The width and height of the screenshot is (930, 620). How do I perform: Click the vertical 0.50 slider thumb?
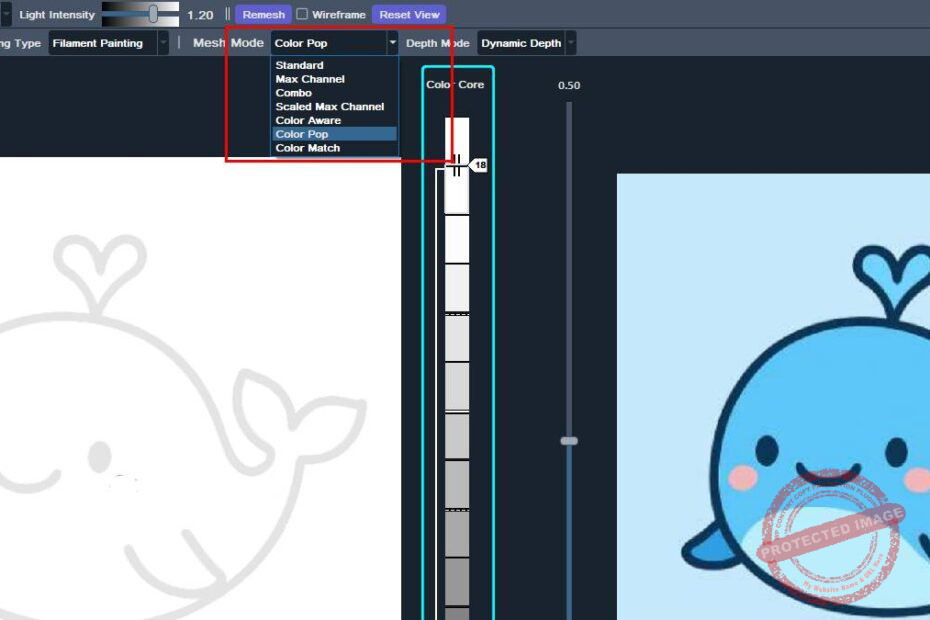[x=569, y=441]
